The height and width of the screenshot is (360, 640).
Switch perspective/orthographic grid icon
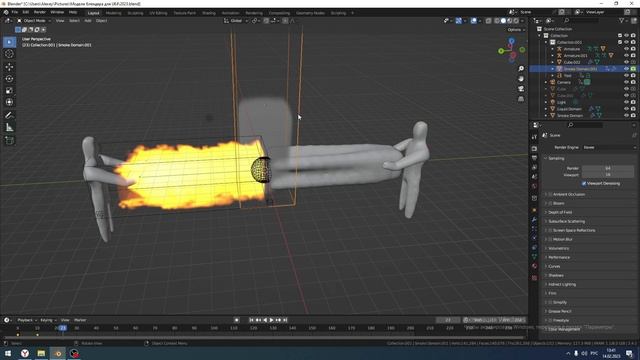pyautogui.click(x=521, y=99)
